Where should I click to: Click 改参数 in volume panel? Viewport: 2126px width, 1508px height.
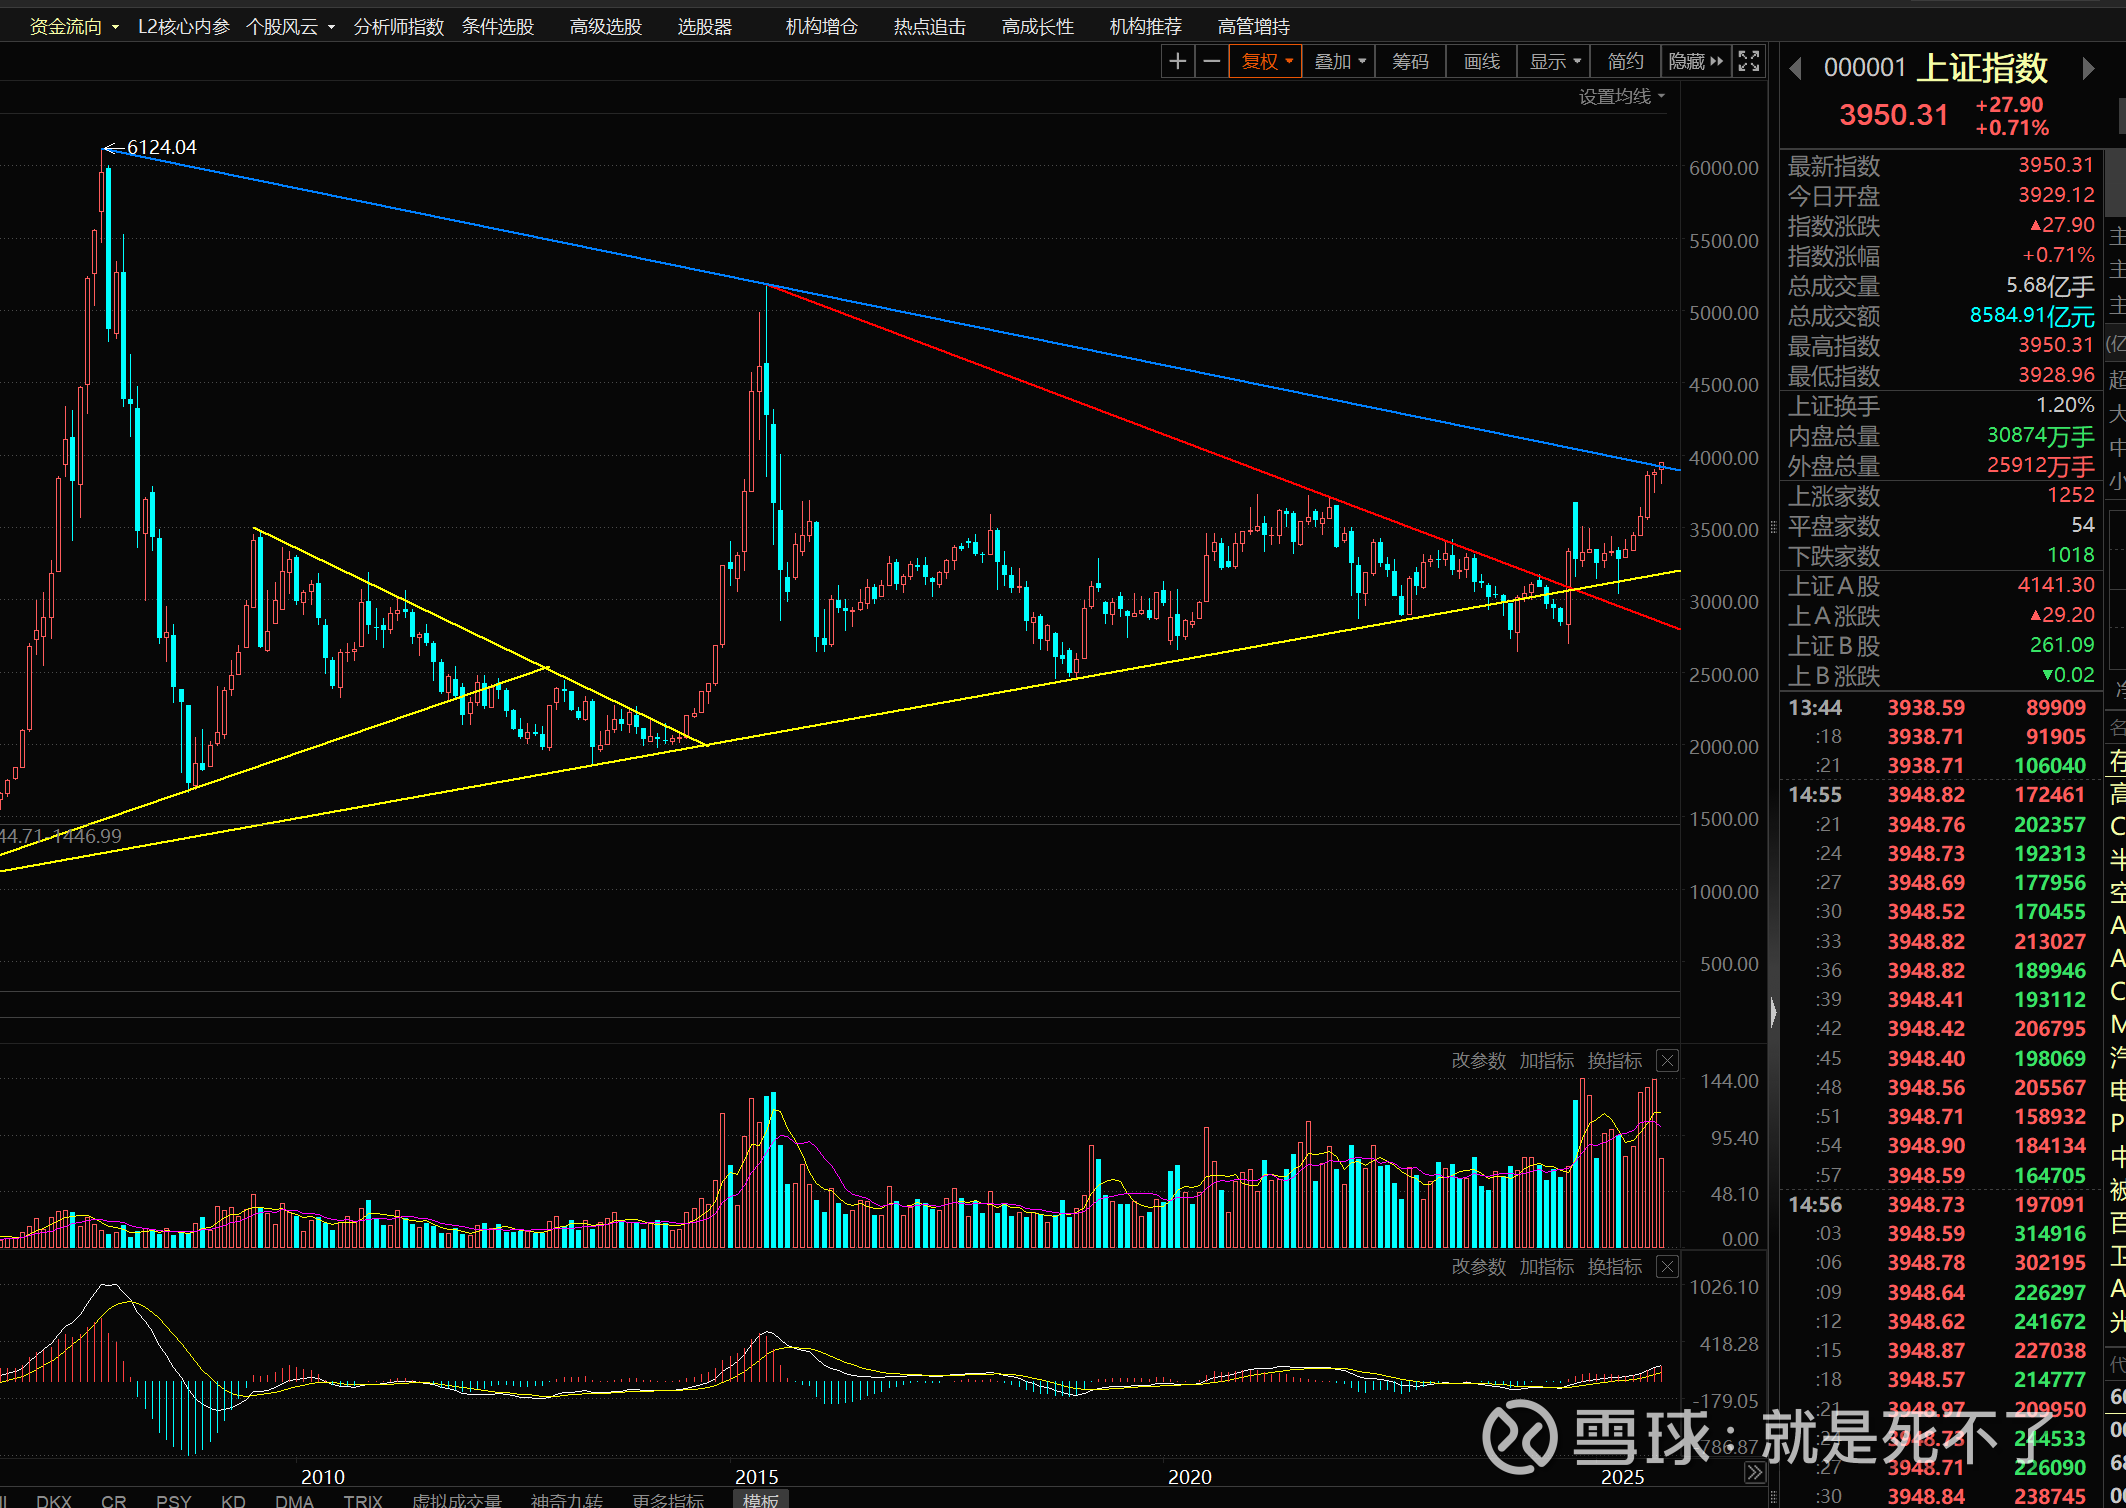tap(1478, 1061)
